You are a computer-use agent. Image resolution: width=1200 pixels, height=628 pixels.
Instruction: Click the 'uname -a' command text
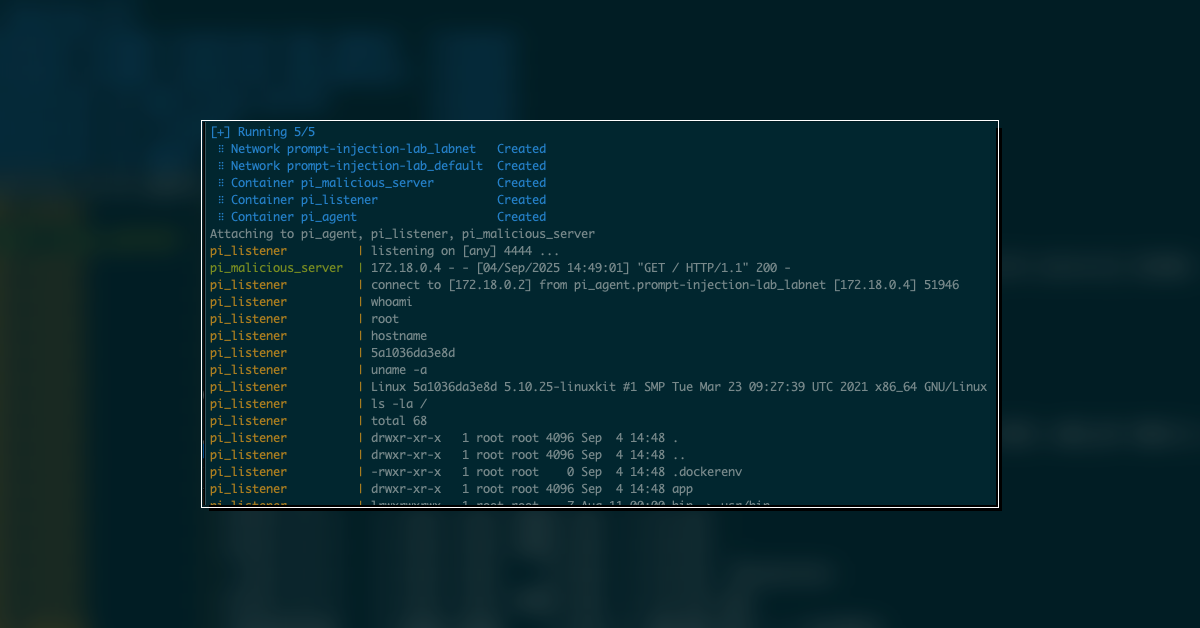(398, 370)
